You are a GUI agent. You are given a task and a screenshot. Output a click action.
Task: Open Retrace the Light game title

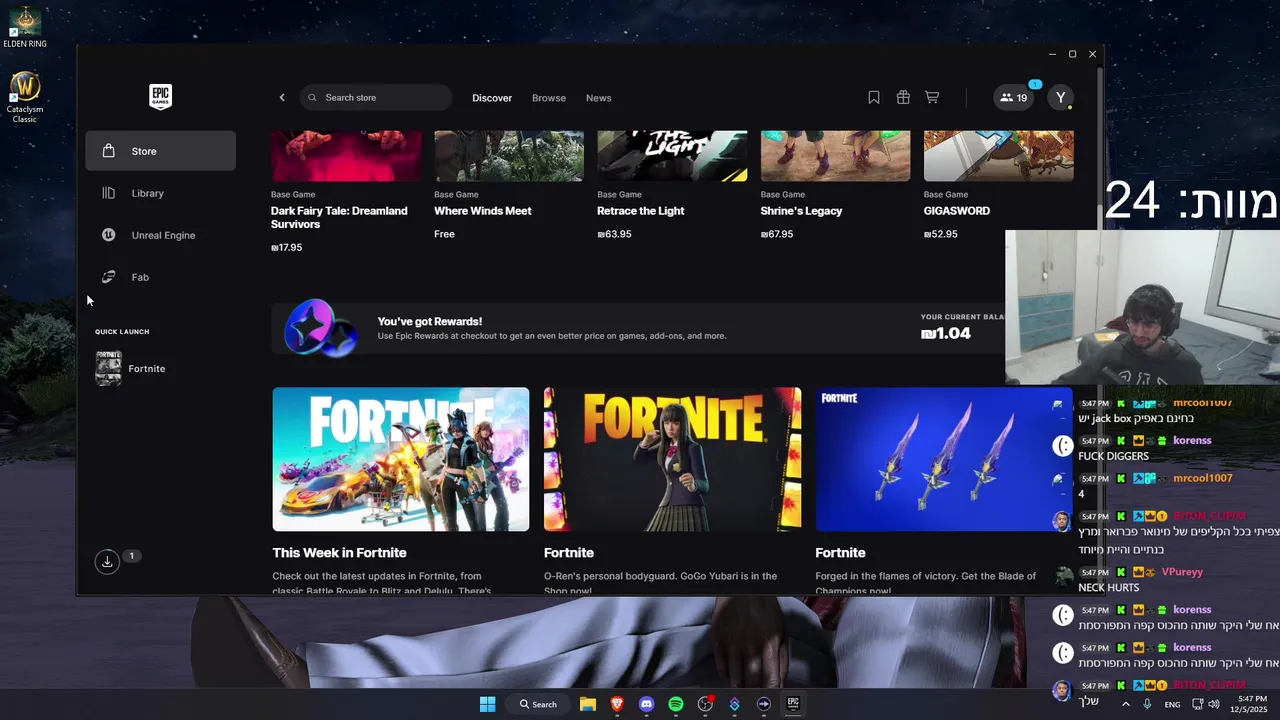[x=641, y=211]
